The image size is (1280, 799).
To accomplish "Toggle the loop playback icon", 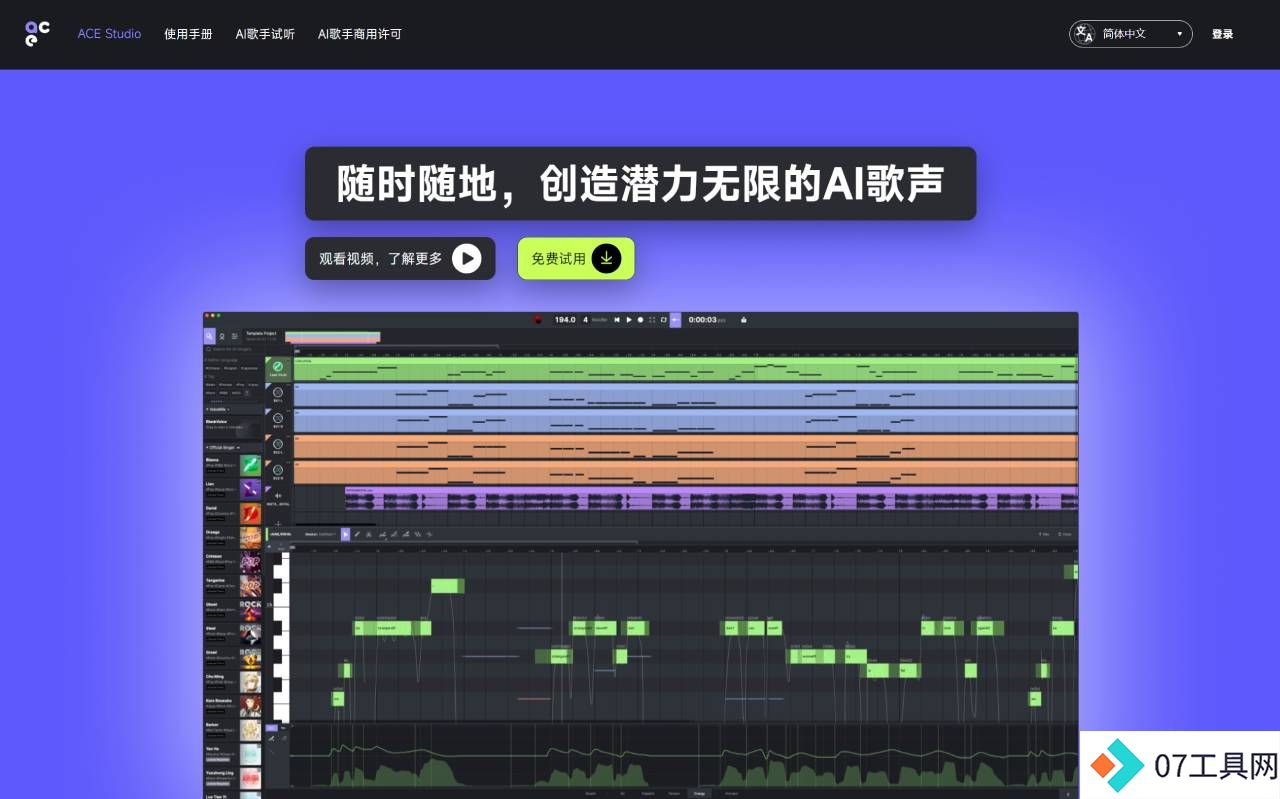I will (x=663, y=319).
